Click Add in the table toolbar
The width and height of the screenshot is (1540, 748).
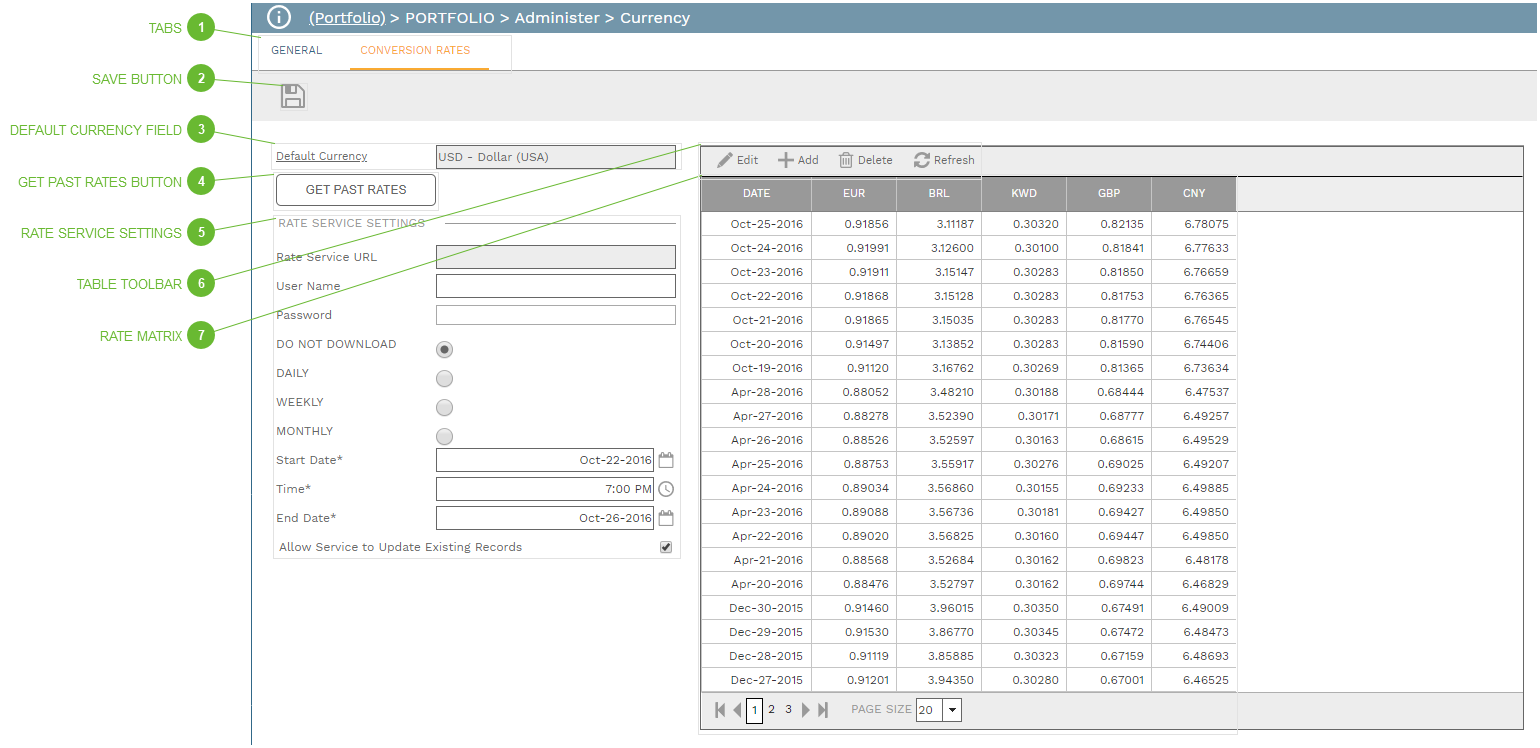[x=798, y=160]
